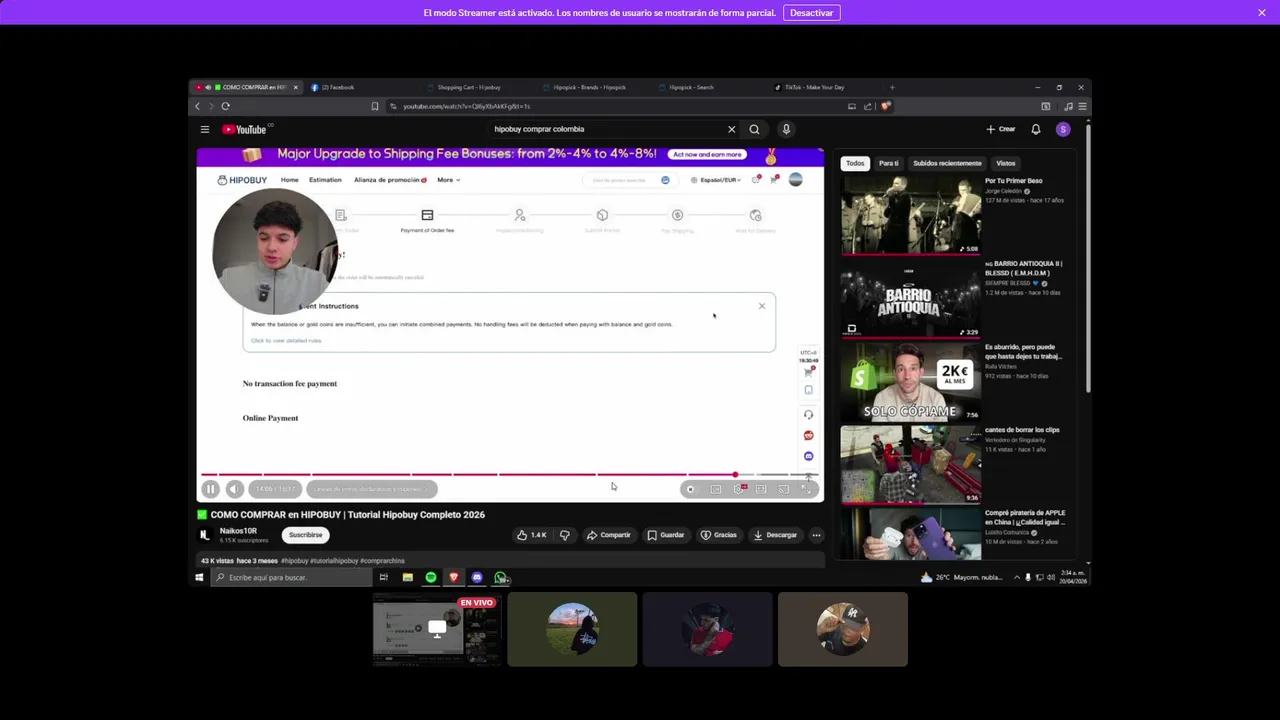Reload the page
Viewport: 1280px width, 720px height.
(226, 106)
